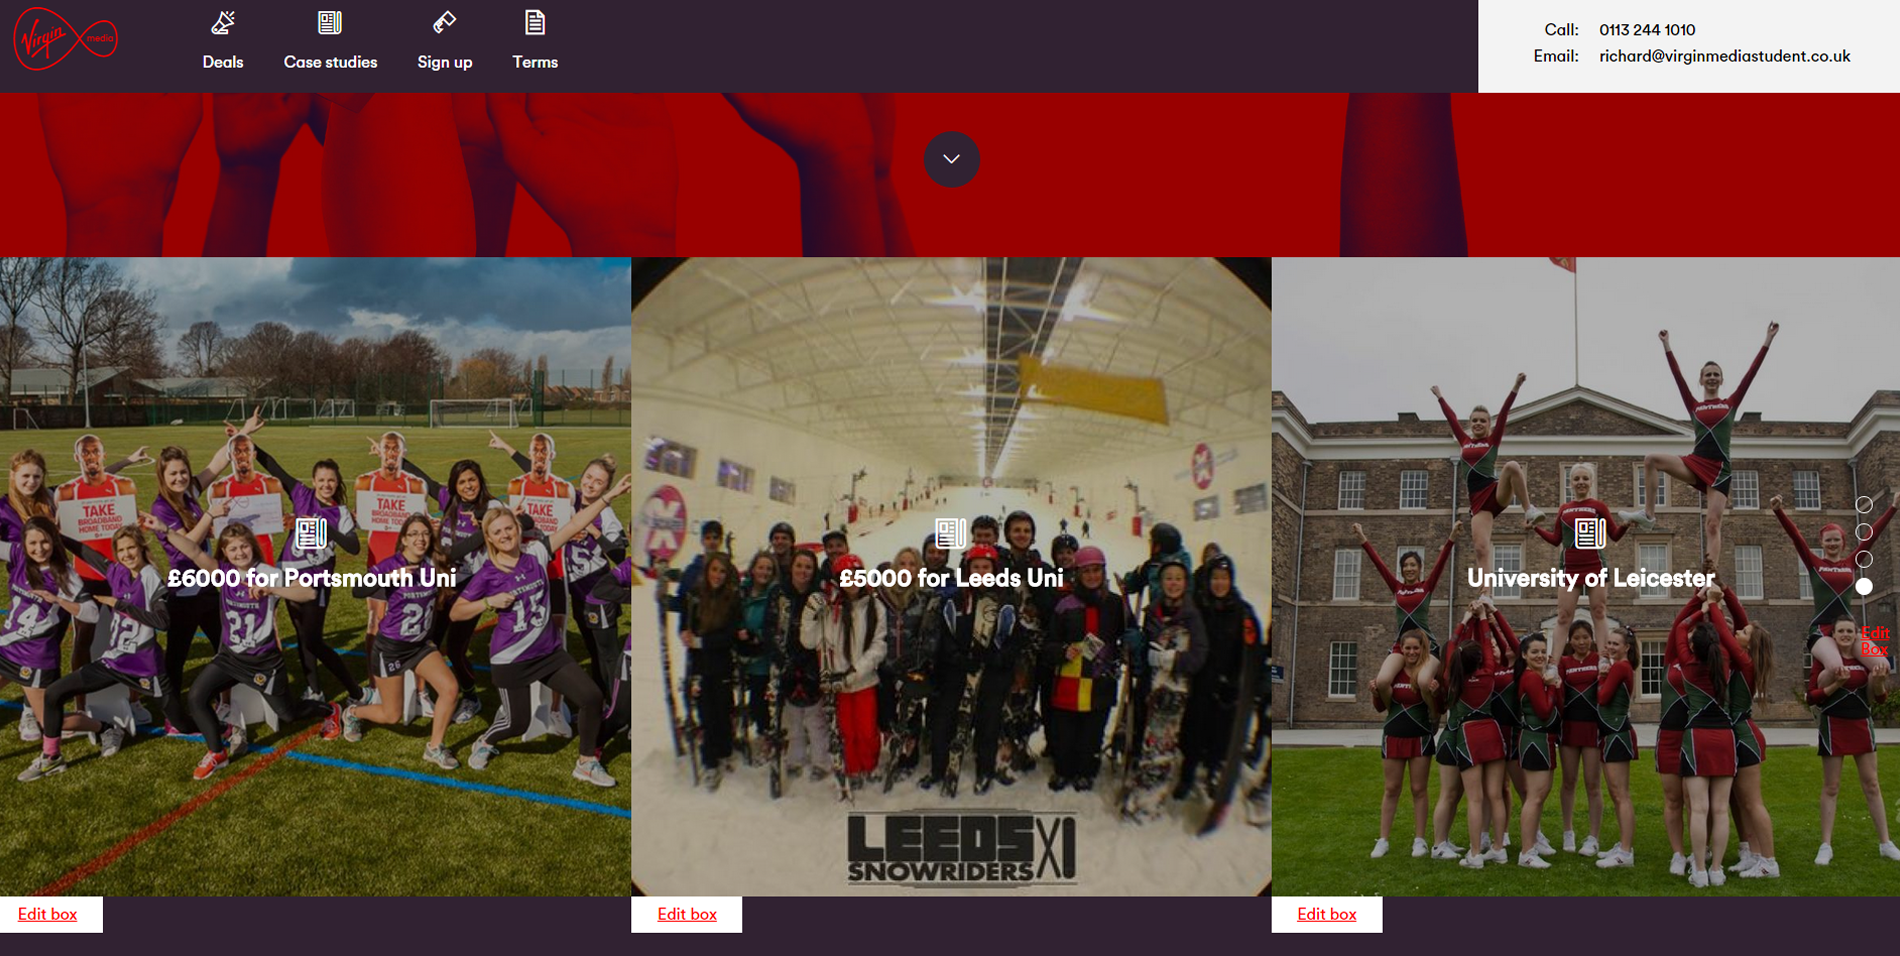Viewport: 1900px width, 956px height.
Task: Click the Sign up pencil icon
Action: pos(444,22)
